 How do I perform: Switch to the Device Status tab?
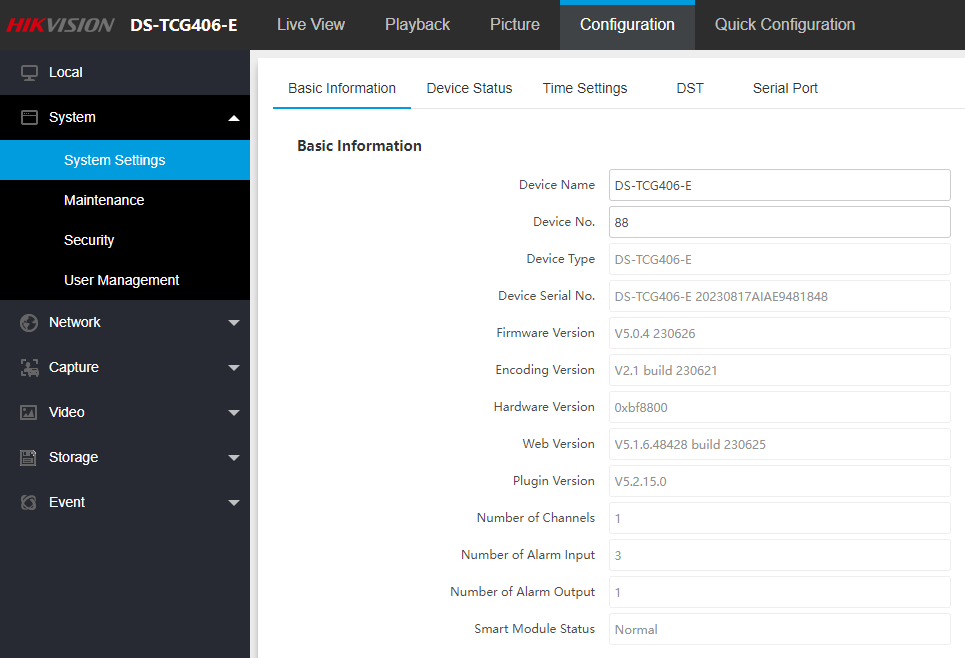(x=469, y=88)
